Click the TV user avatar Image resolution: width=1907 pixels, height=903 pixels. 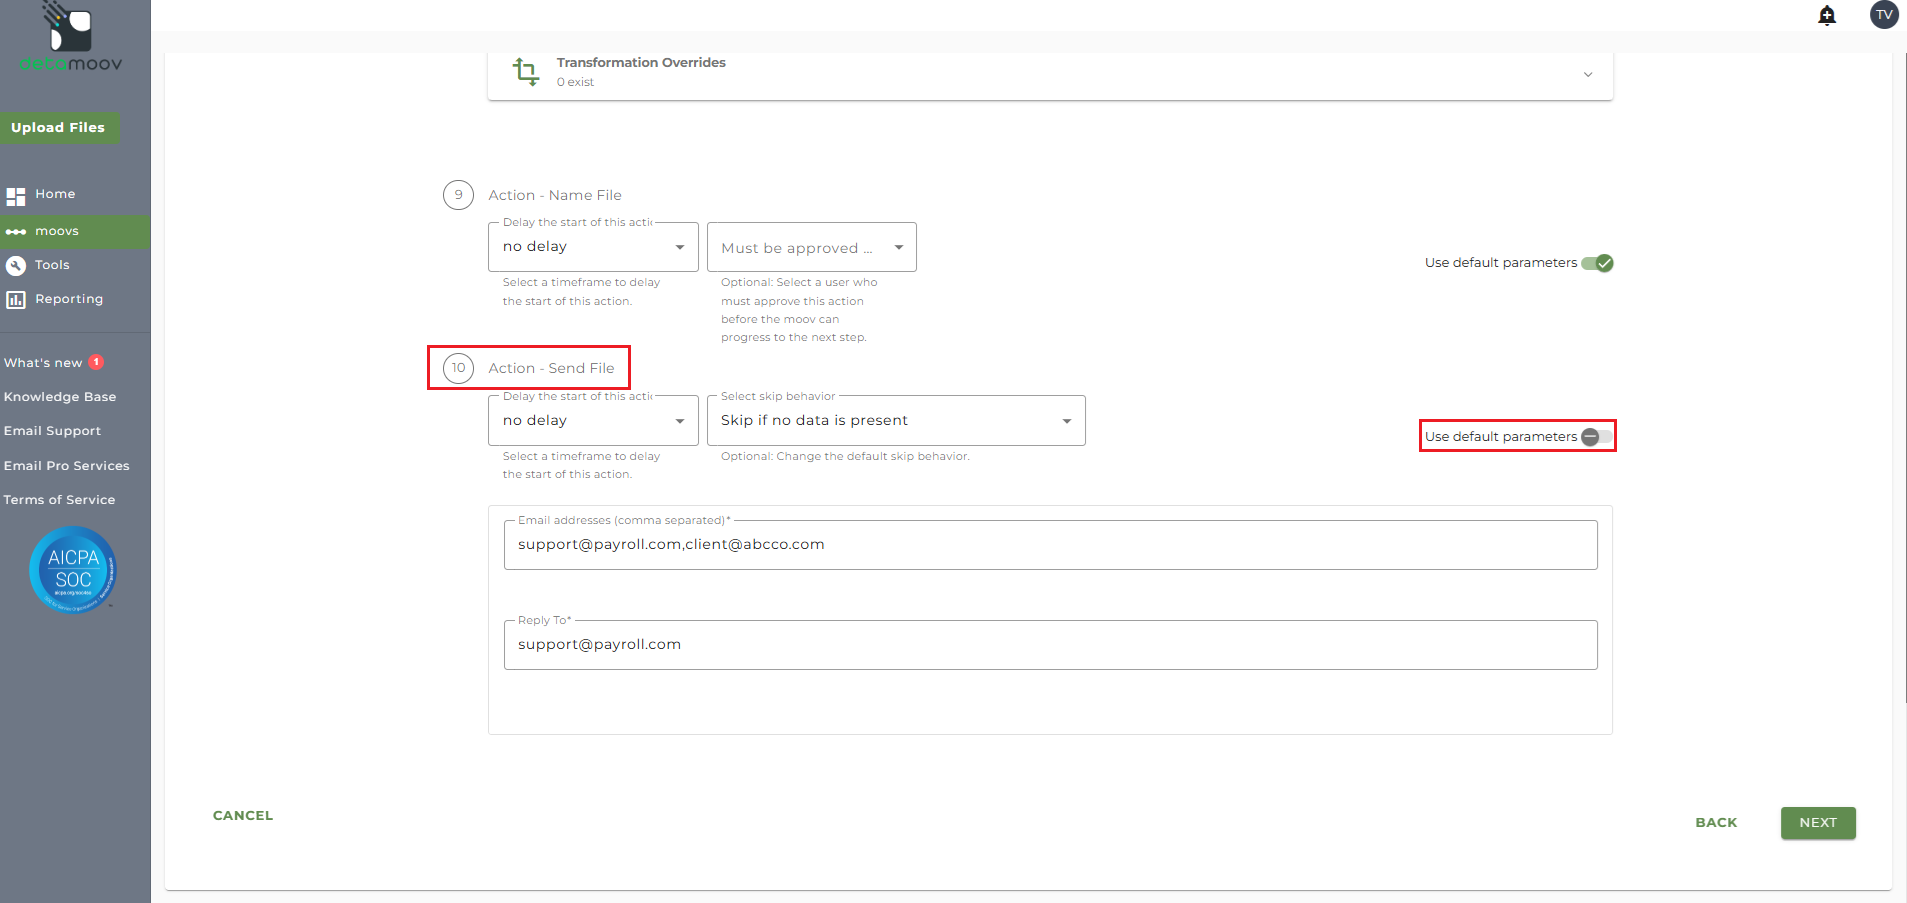(1883, 15)
